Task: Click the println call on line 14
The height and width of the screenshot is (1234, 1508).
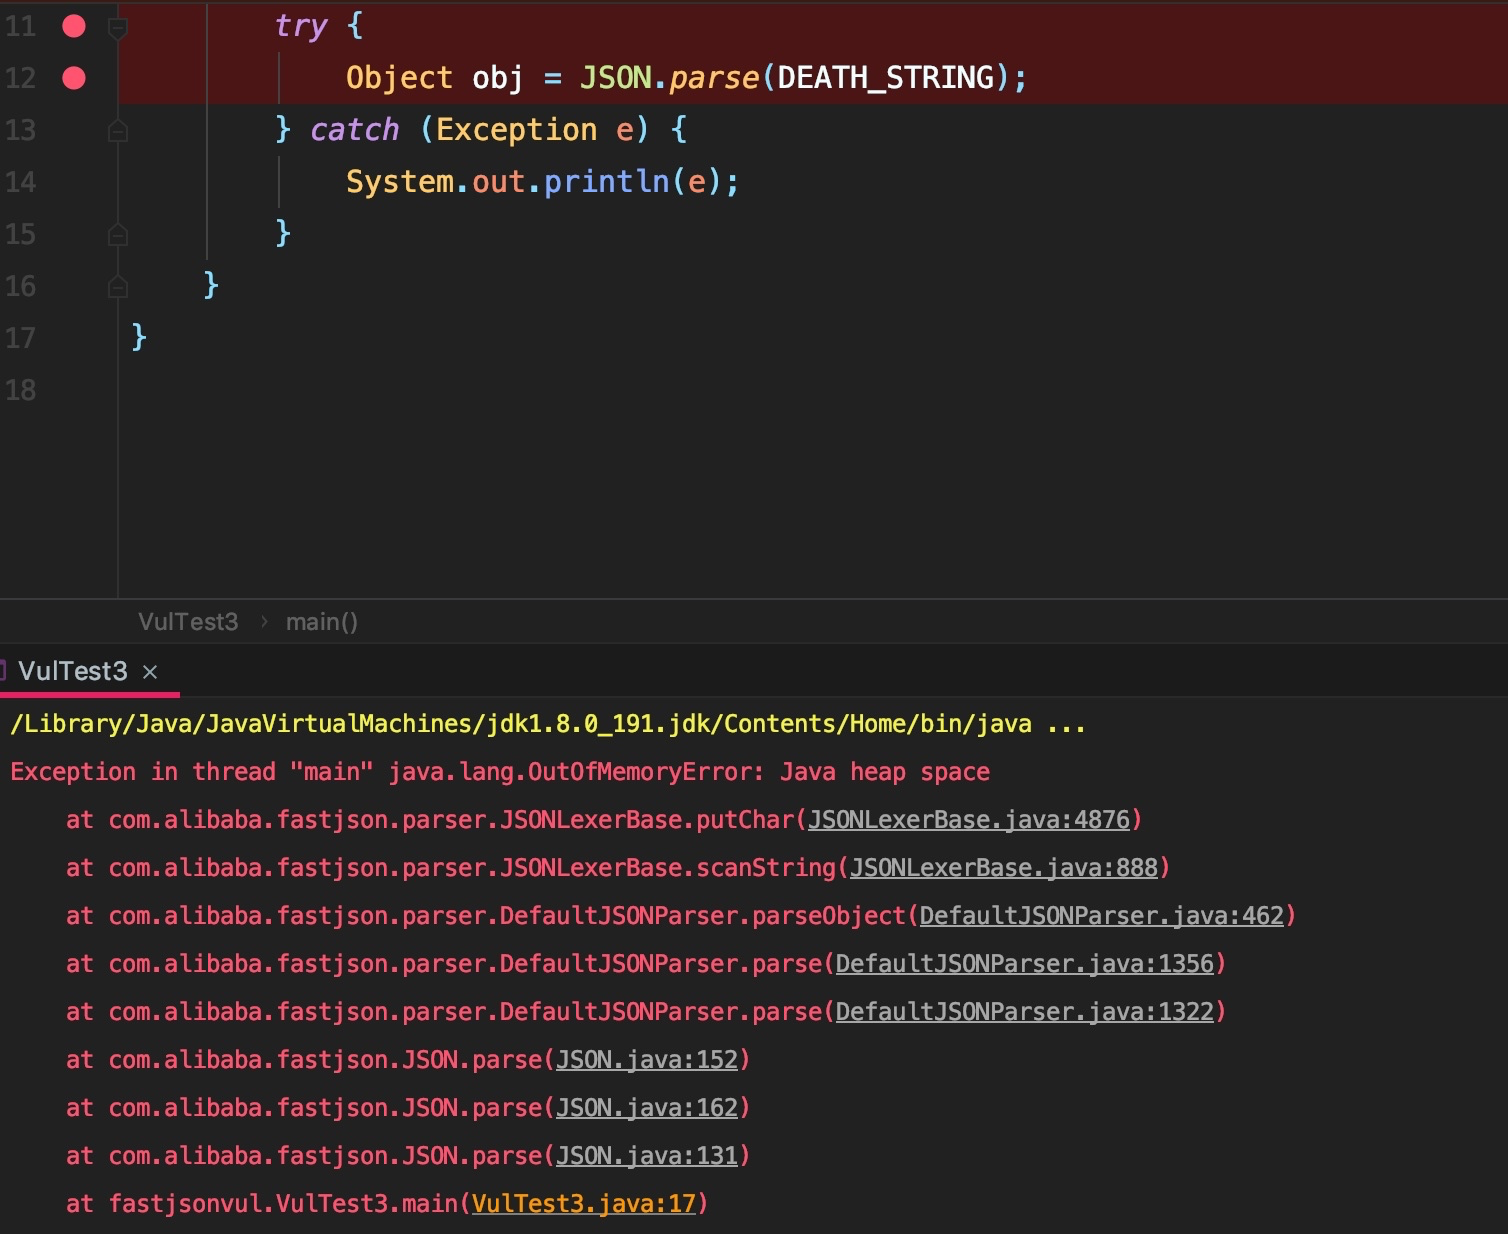Action: (x=607, y=182)
